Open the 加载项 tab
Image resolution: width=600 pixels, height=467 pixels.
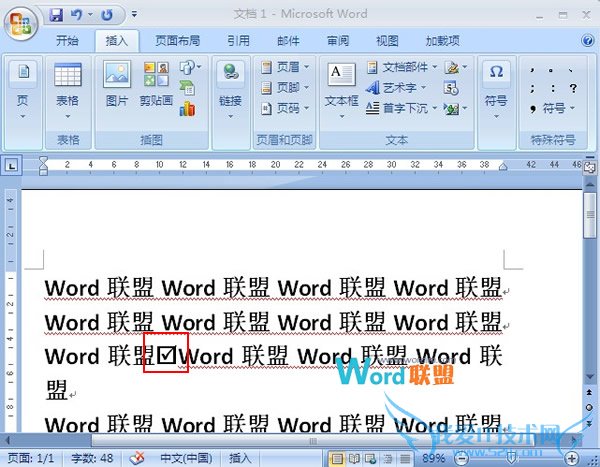443,41
